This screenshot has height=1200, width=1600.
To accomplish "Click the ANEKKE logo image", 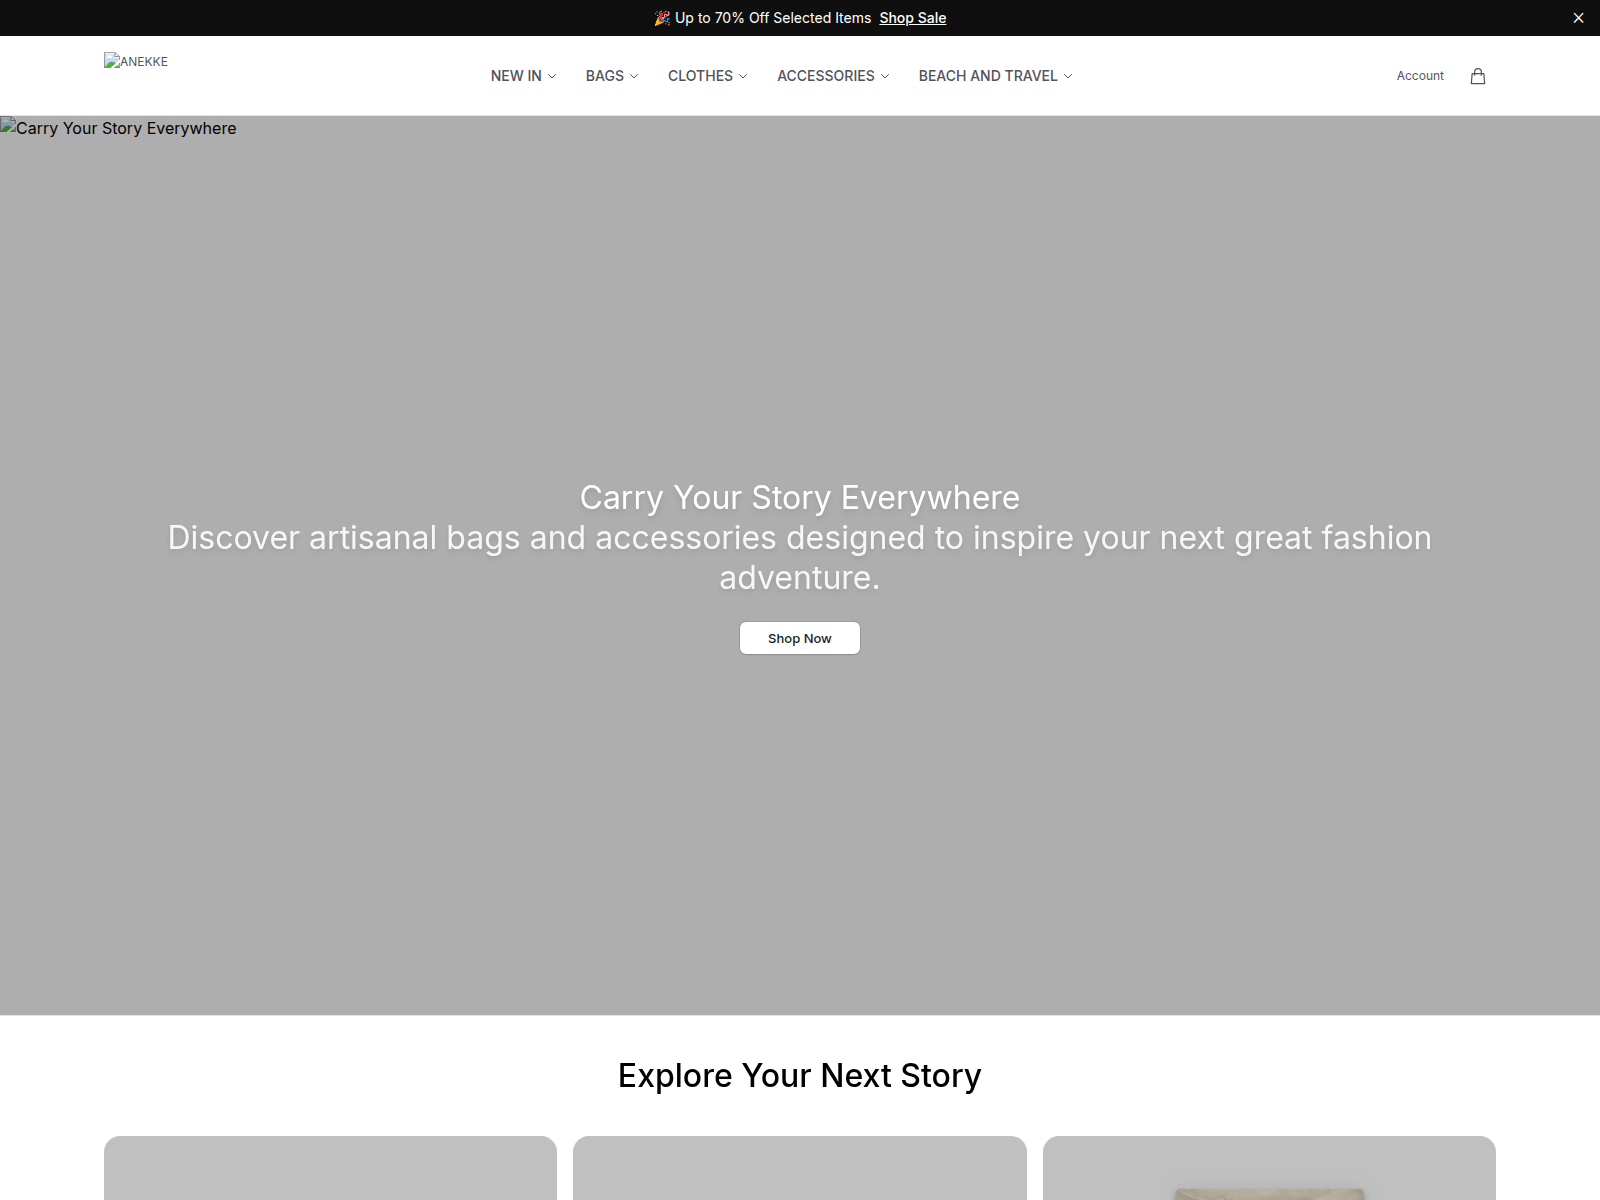I will [136, 61].
